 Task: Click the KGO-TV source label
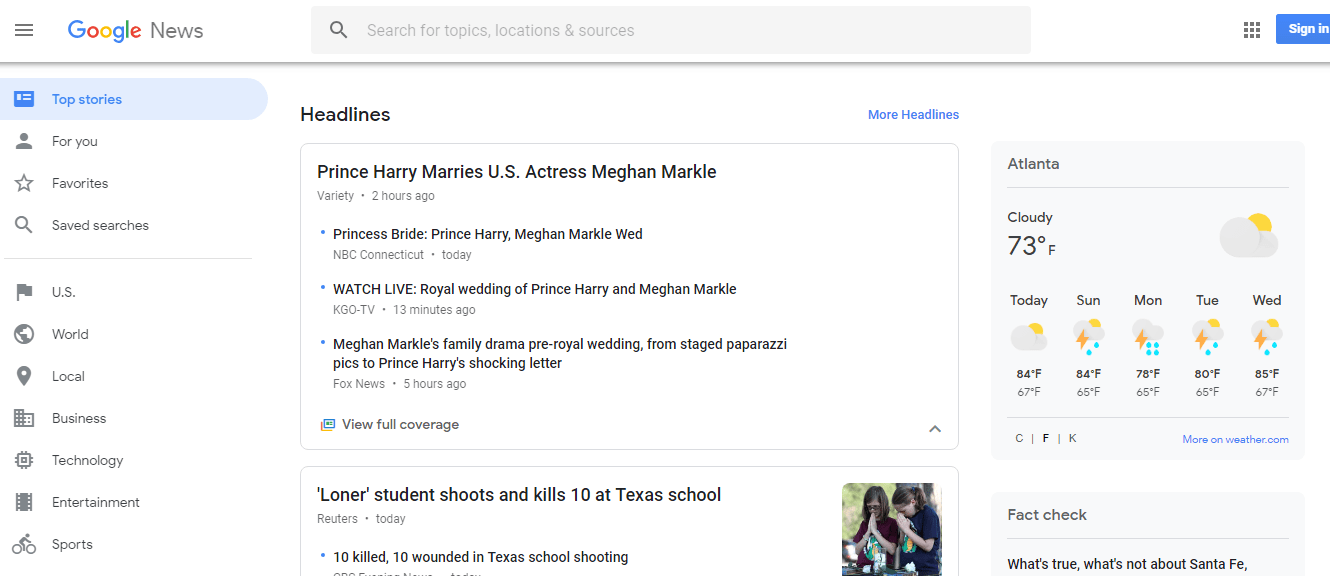pos(354,310)
